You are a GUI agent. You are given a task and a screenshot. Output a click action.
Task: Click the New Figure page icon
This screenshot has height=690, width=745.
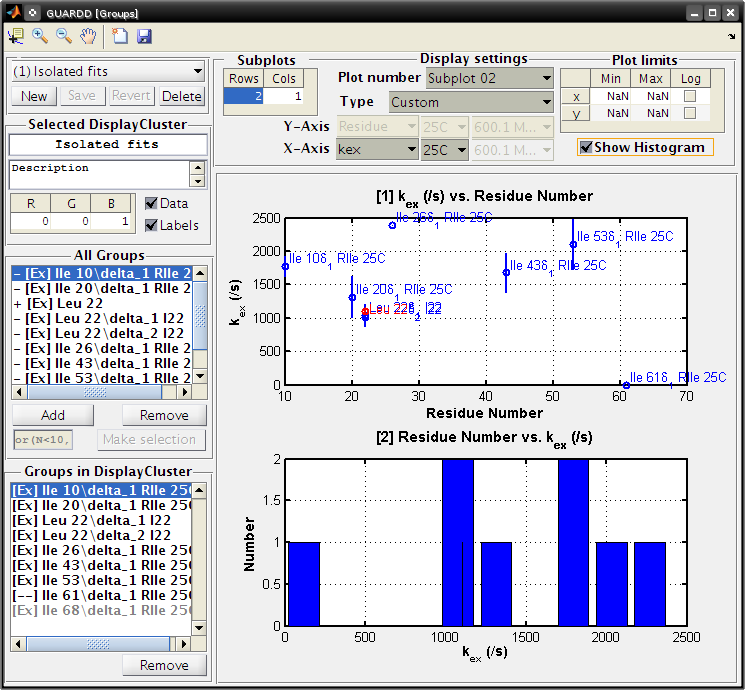click(x=120, y=36)
